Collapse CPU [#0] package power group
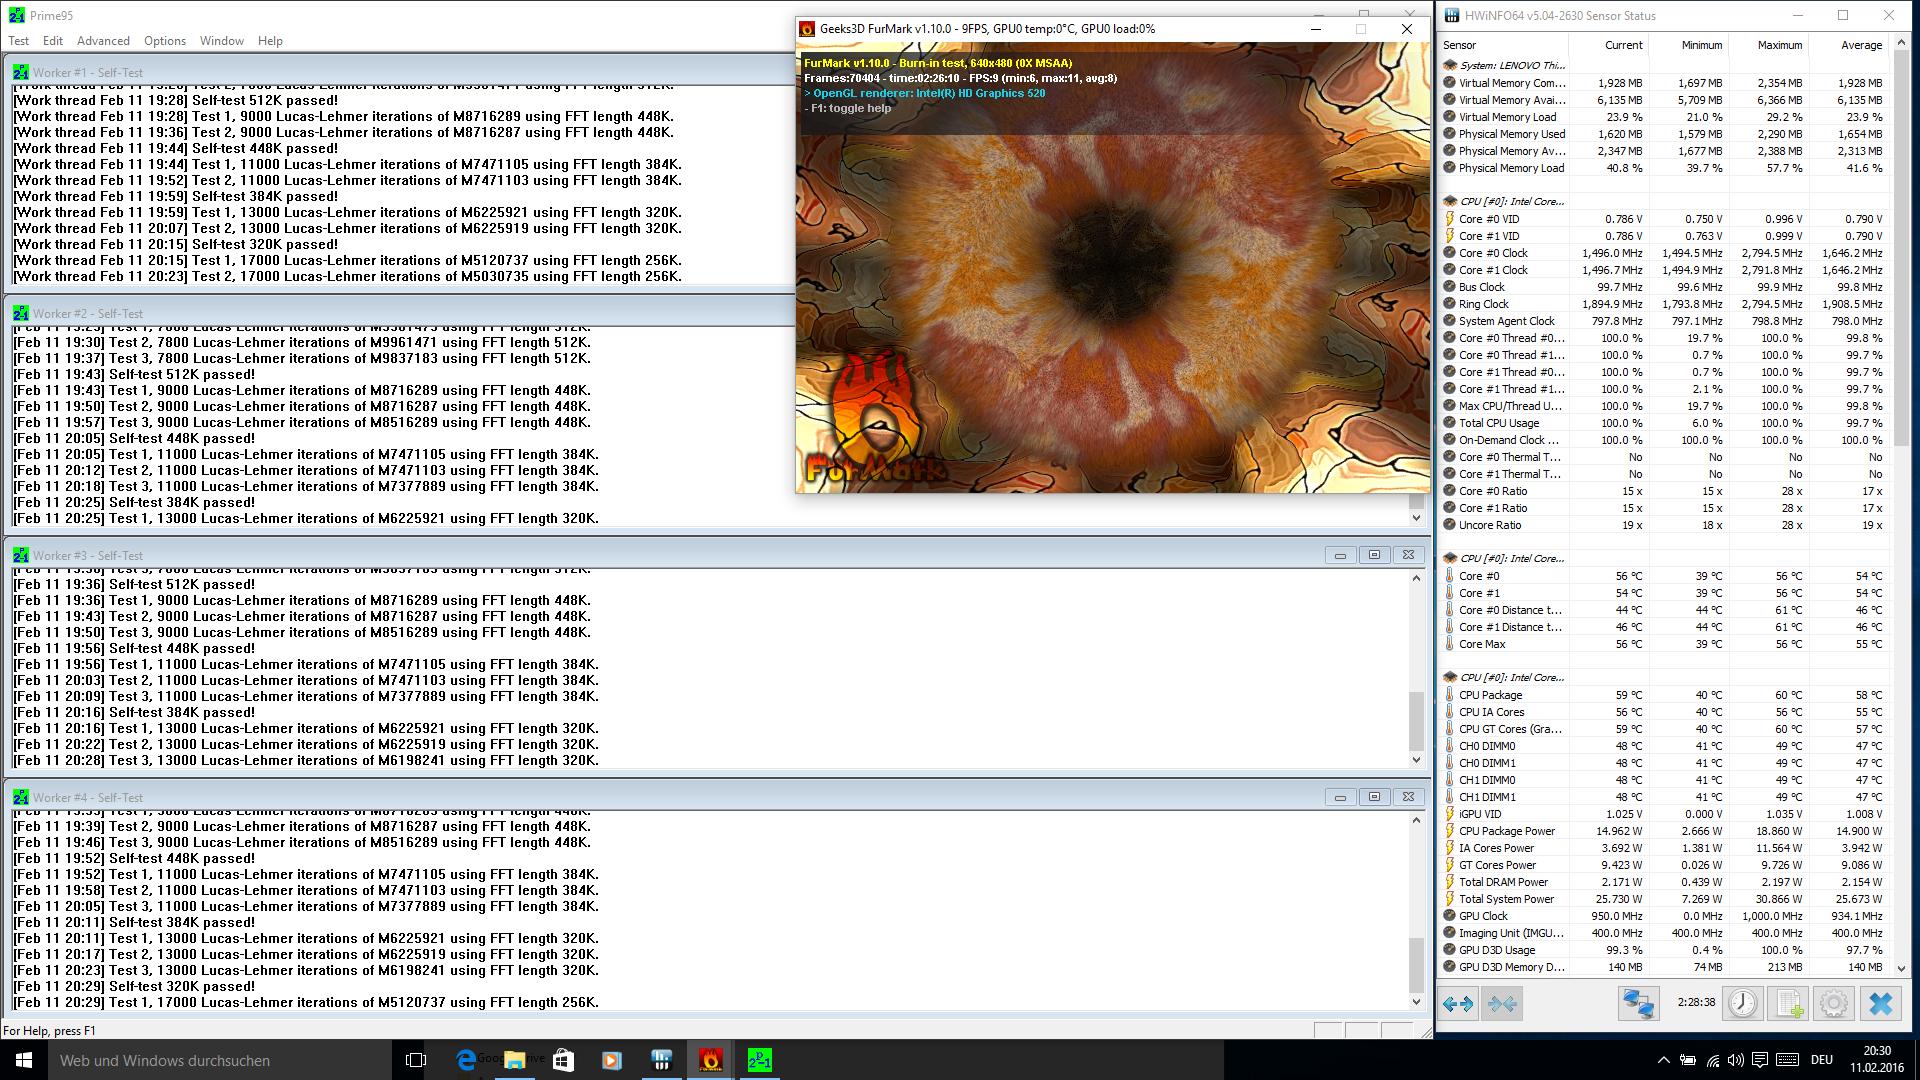Screen dimensions: 1920x1080 (x=1449, y=677)
